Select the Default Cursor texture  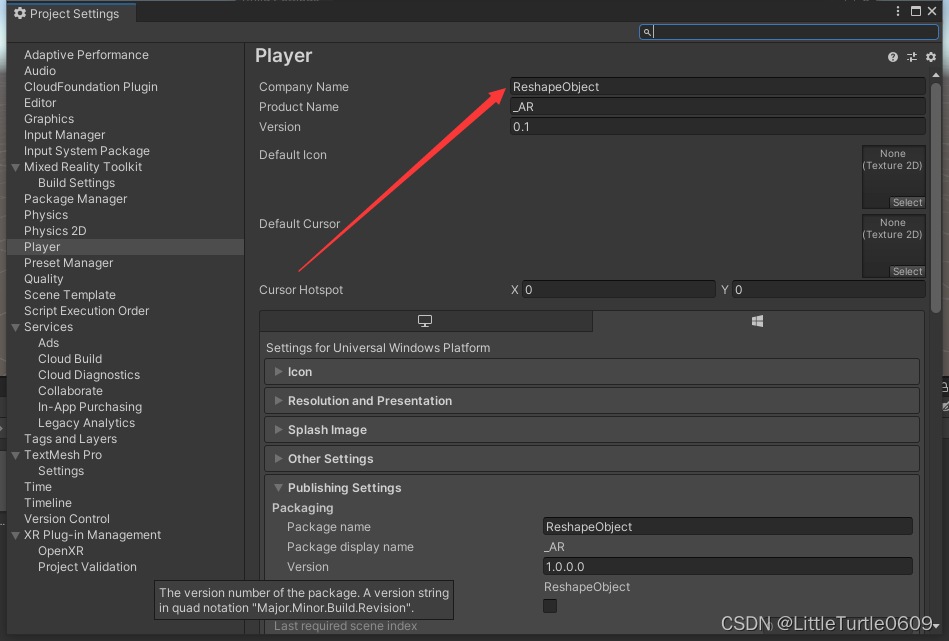point(907,272)
